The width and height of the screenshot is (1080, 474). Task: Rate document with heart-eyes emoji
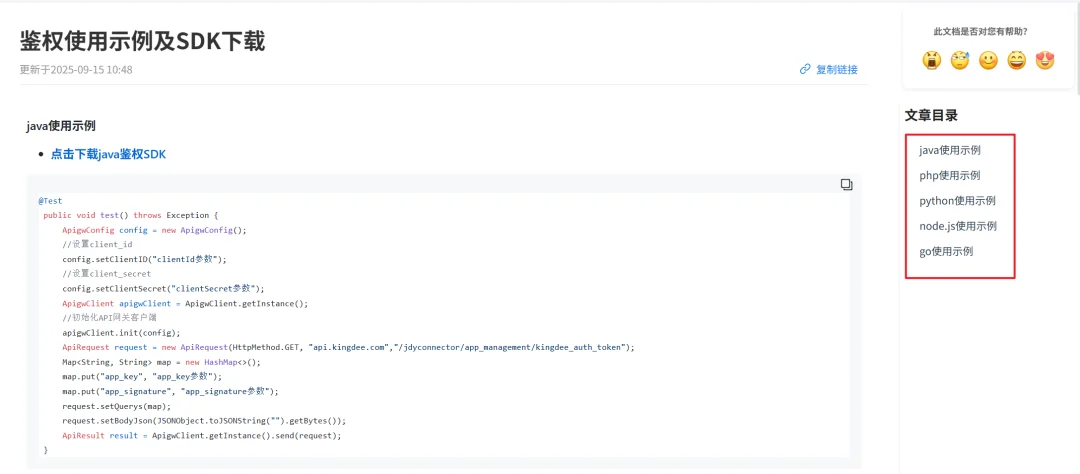pos(1045,61)
